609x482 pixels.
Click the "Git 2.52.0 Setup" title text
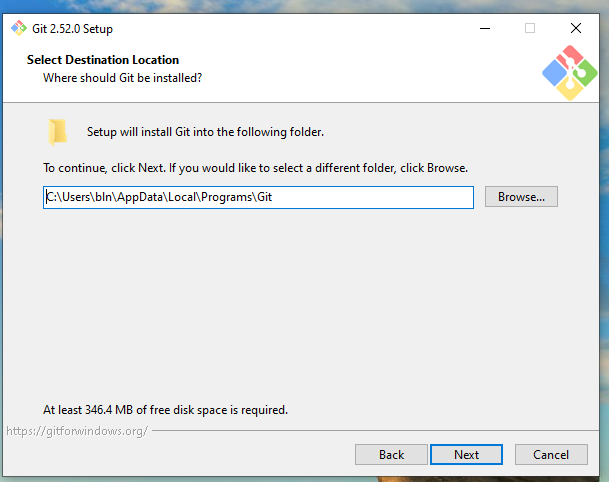pyautogui.click(x=72, y=28)
